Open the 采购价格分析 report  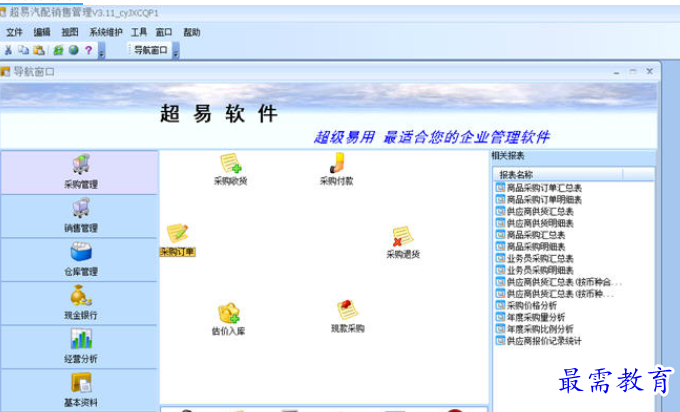pos(526,305)
